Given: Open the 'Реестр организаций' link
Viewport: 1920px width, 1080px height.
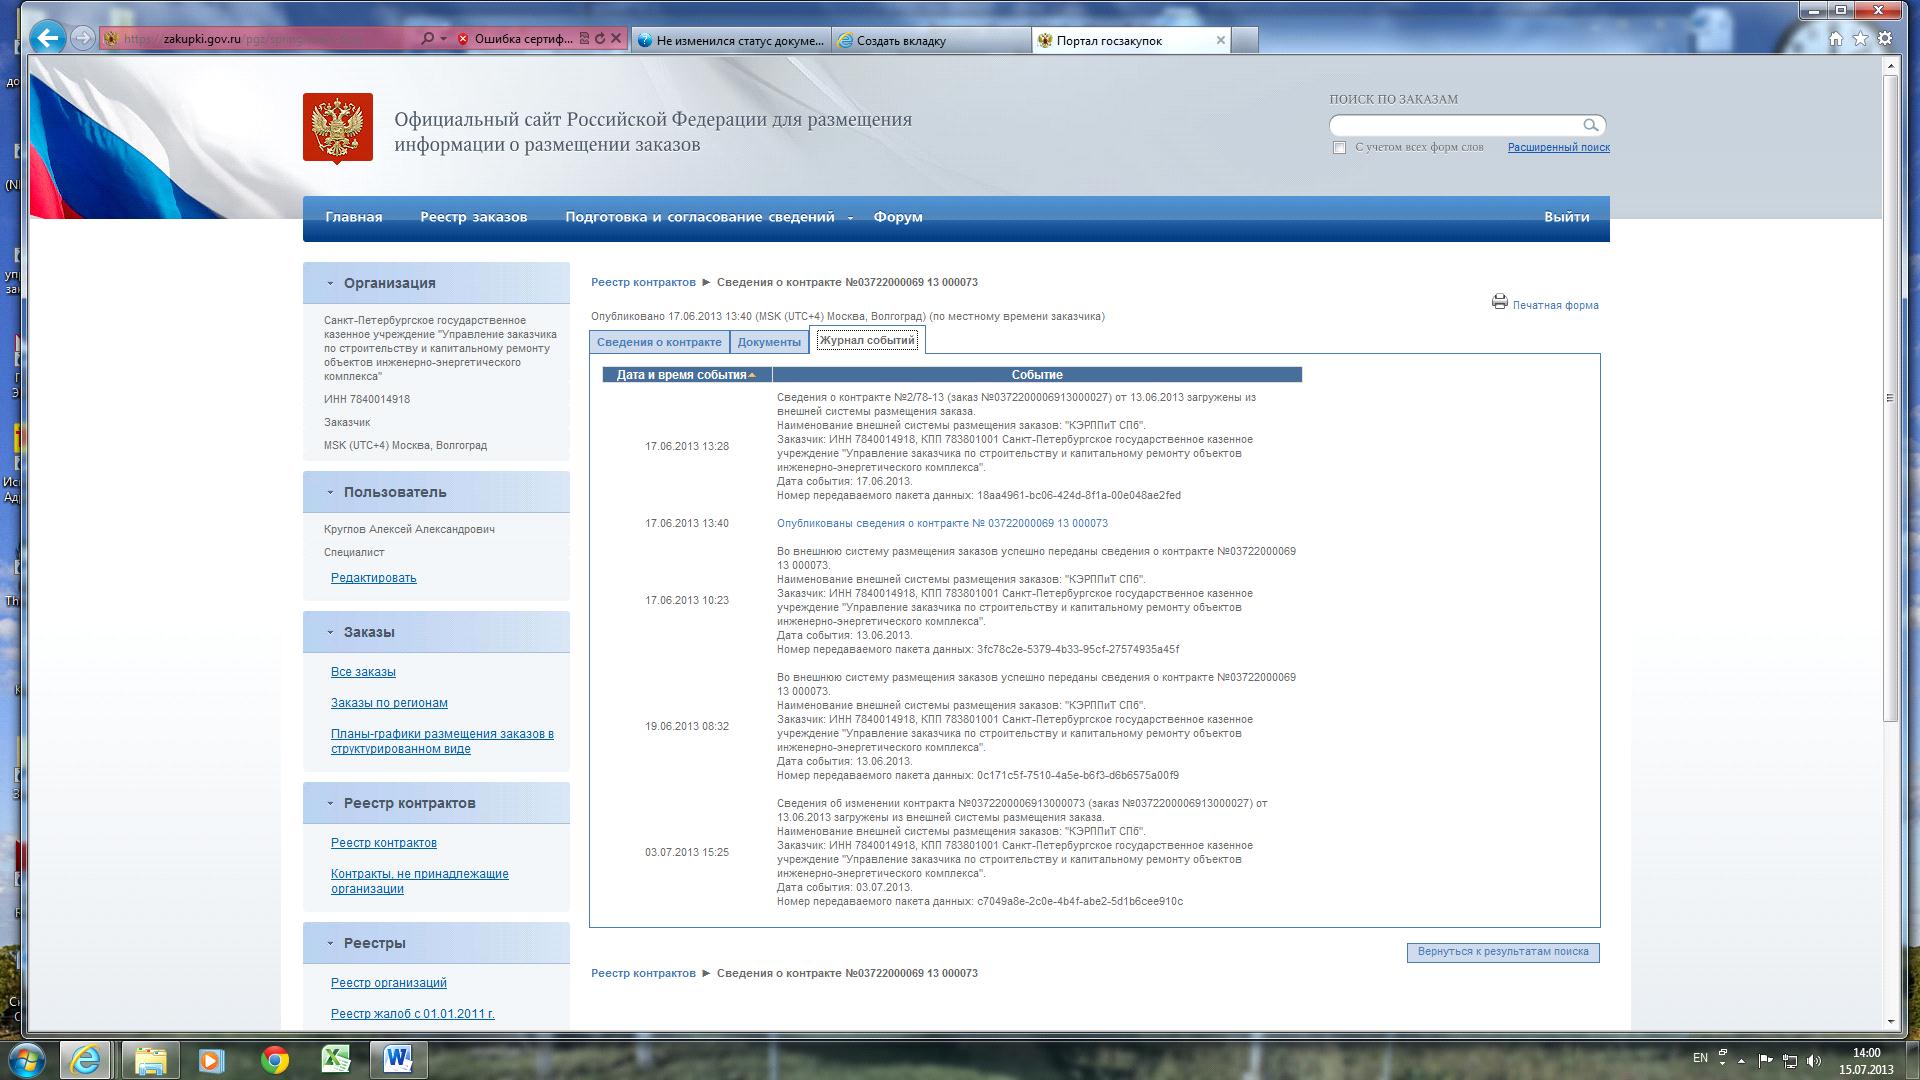Looking at the screenshot, I should tap(389, 983).
